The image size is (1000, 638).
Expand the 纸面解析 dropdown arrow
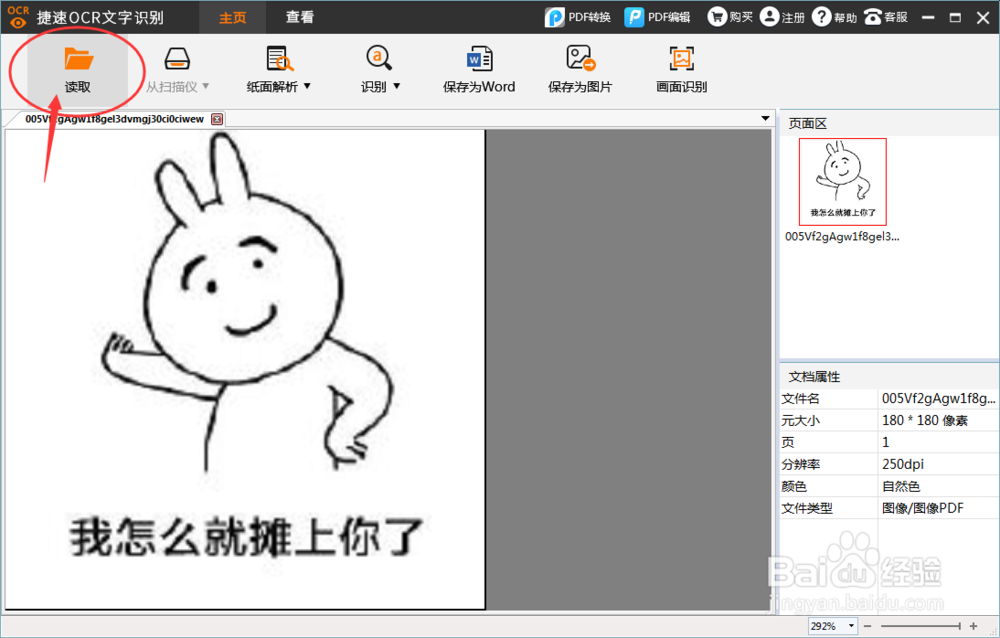click(307, 86)
